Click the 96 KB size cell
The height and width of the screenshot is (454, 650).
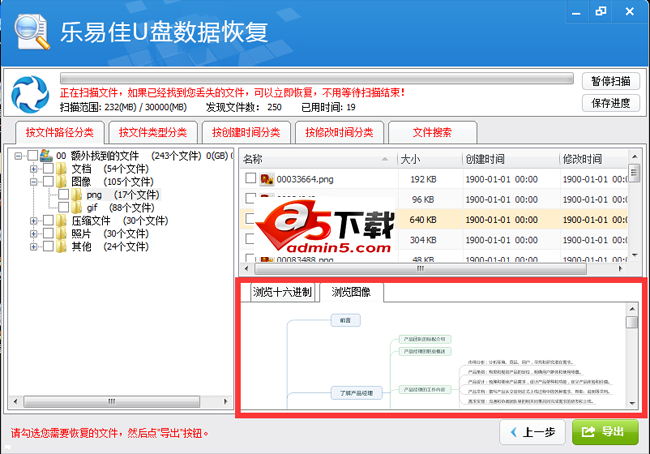(423, 200)
